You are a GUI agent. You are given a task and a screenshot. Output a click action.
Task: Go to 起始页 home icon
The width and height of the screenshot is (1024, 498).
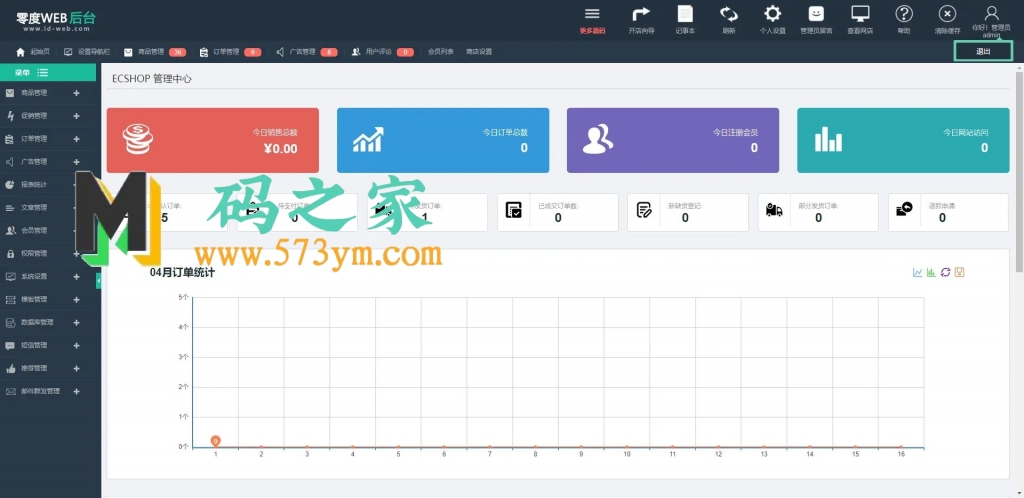[20, 52]
